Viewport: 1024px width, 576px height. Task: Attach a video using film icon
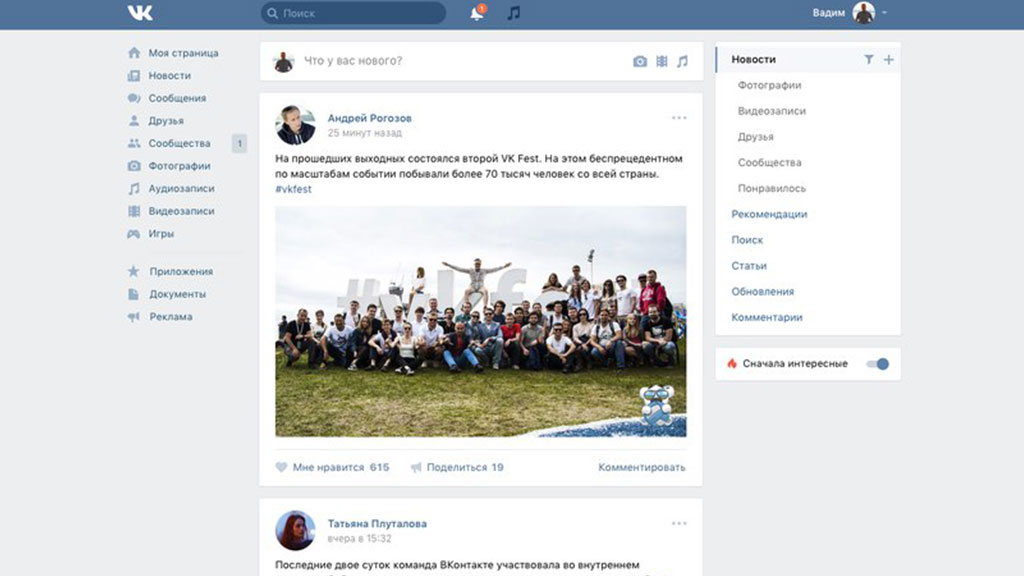(x=662, y=61)
